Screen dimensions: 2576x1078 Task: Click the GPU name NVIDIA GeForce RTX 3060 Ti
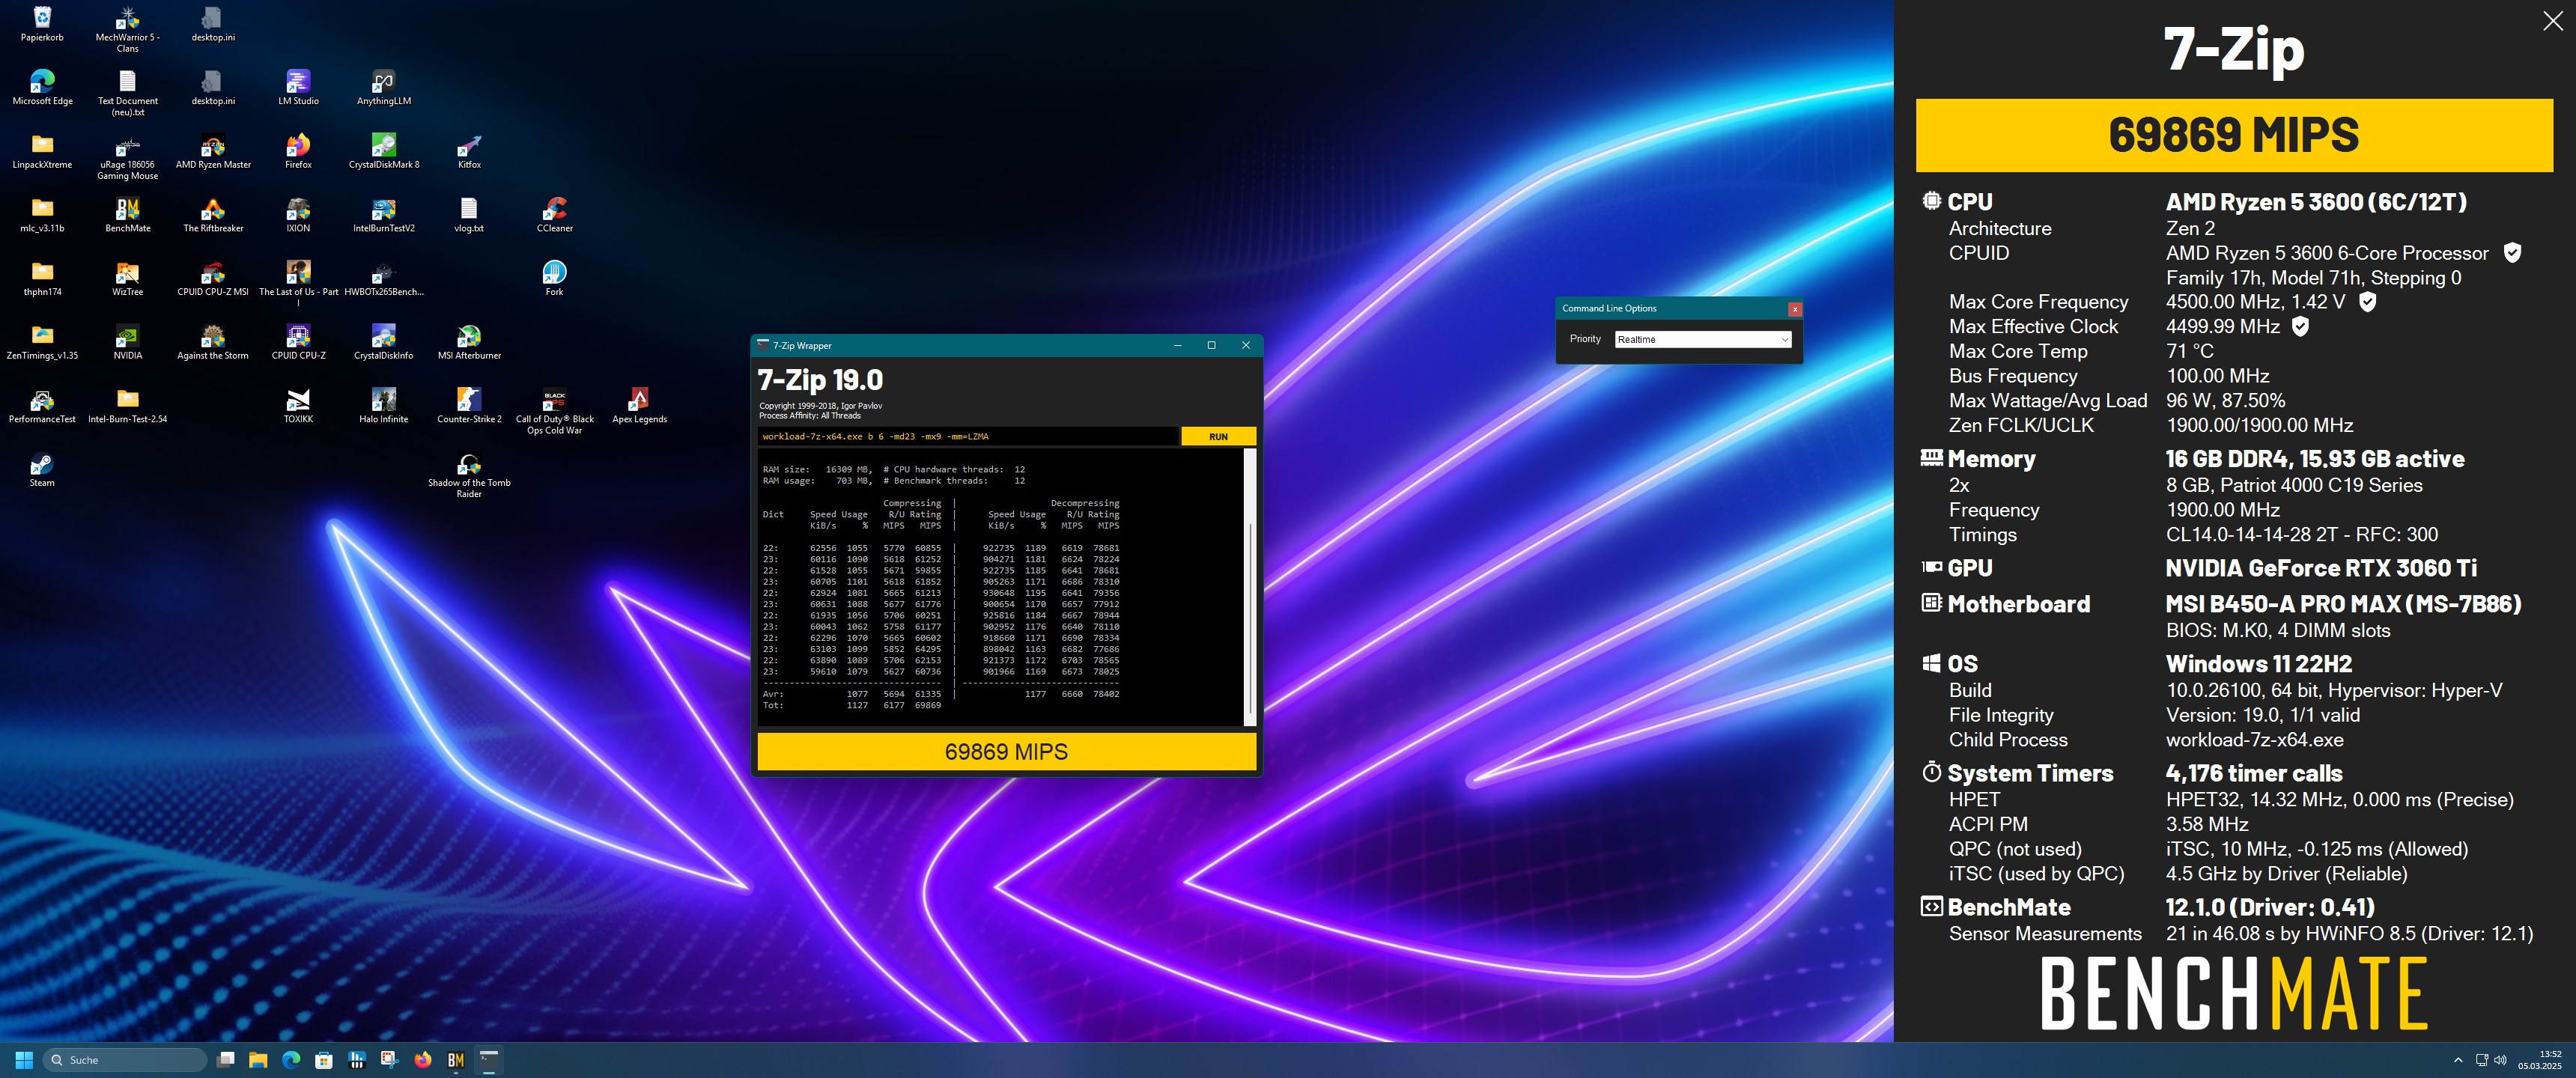click(2321, 568)
